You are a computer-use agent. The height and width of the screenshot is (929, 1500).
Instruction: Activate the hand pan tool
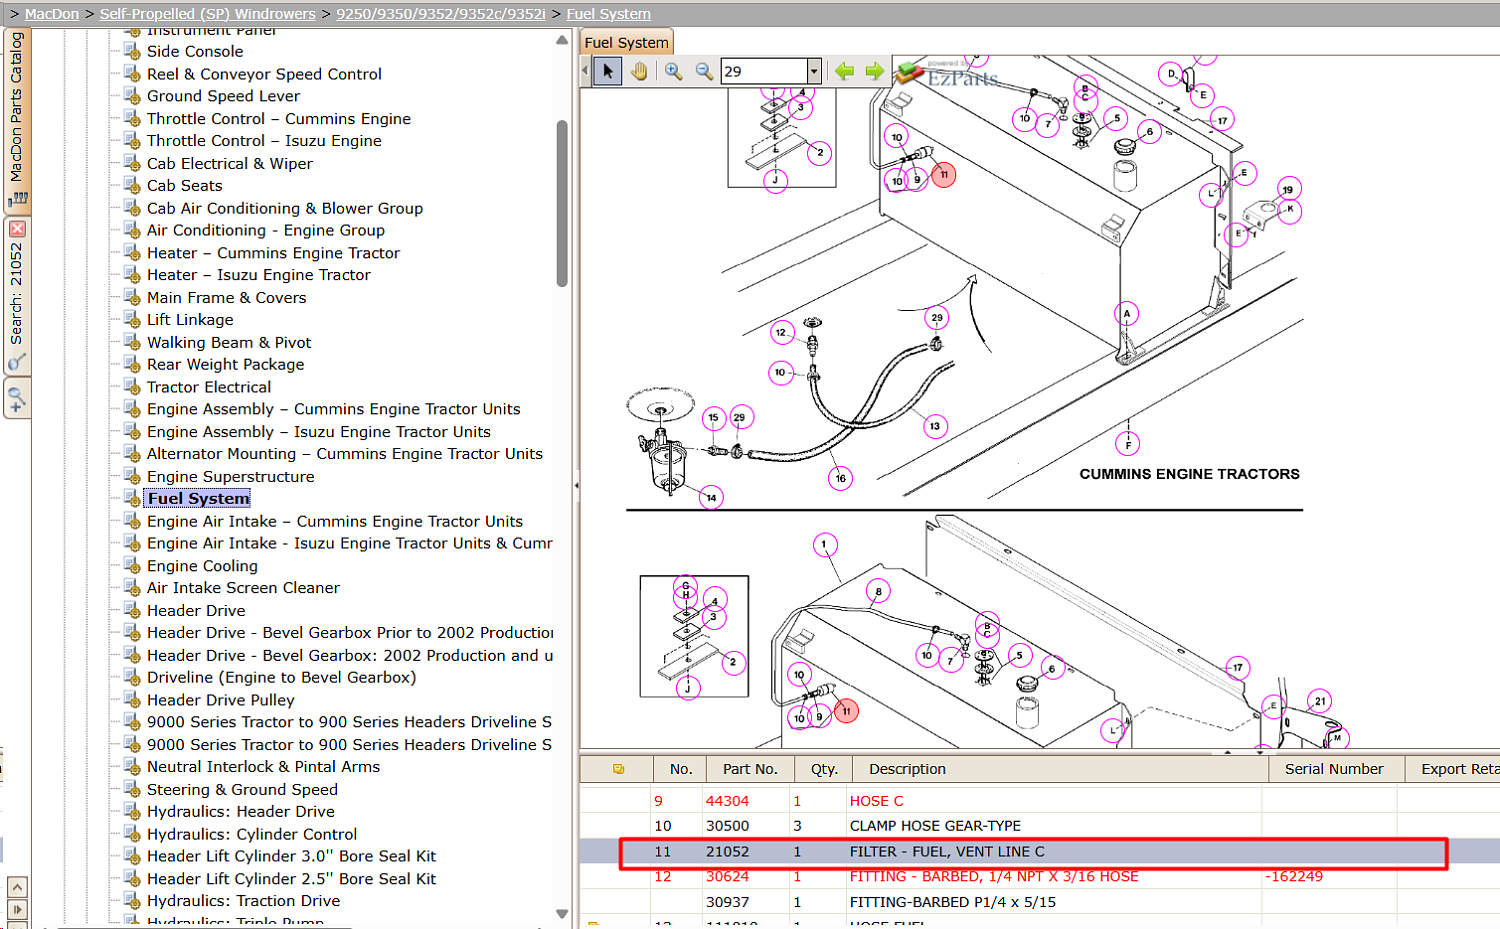pos(639,71)
